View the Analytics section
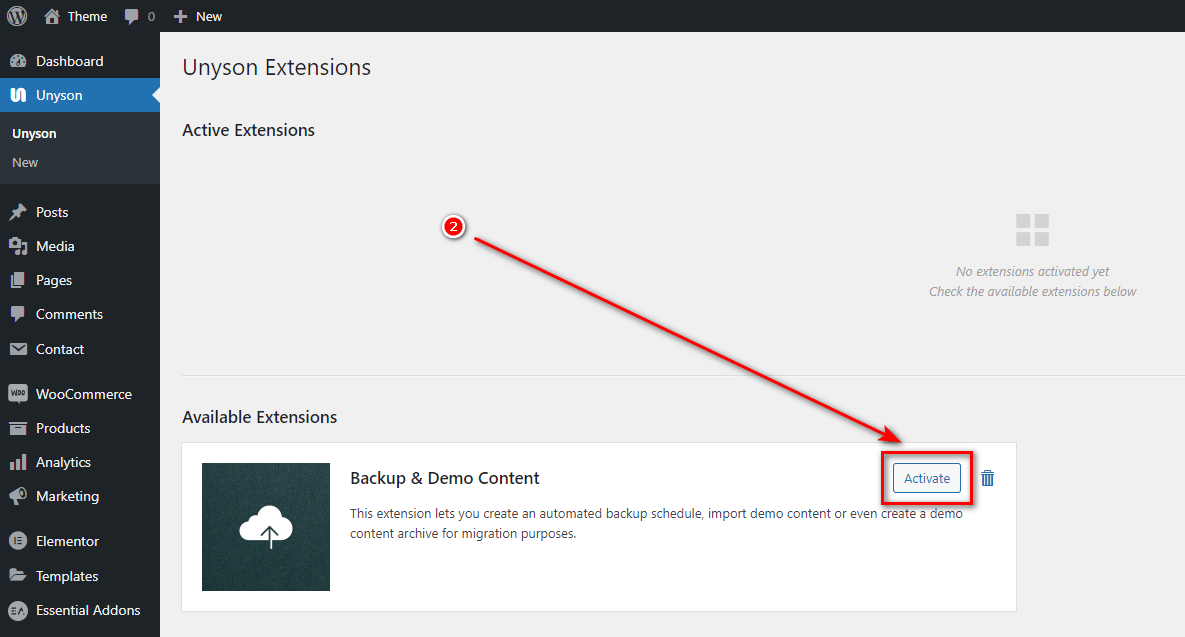The width and height of the screenshot is (1185, 637). (x=63, y=462)
